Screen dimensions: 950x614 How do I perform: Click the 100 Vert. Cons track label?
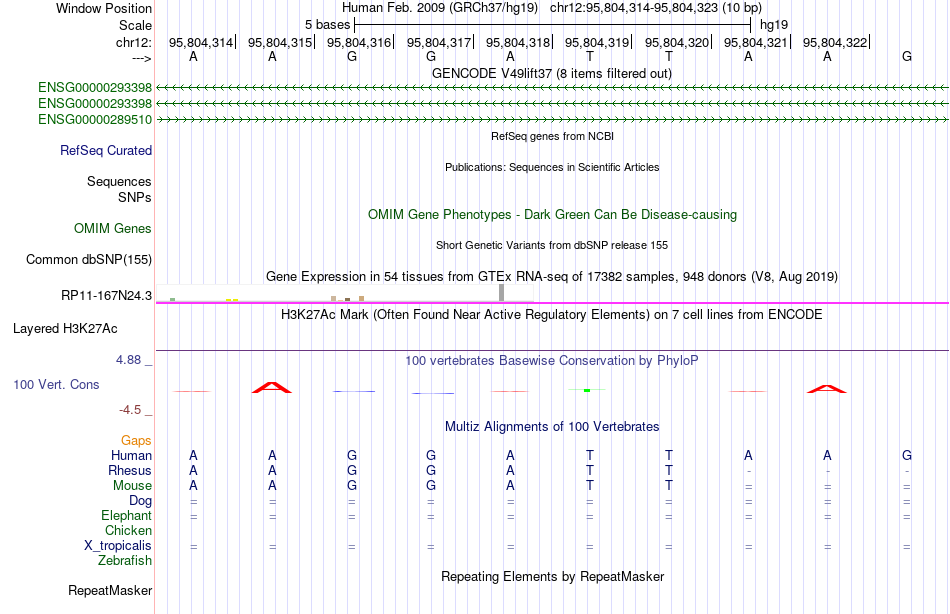click(56, 384)
